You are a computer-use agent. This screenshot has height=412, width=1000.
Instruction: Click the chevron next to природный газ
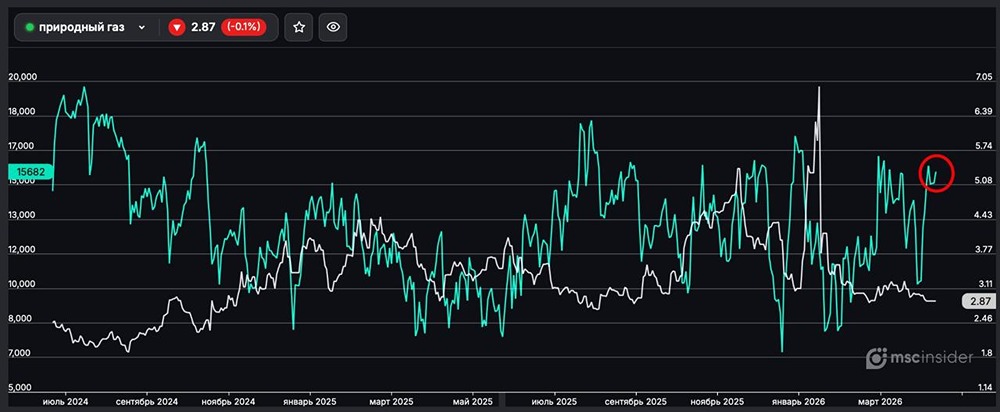pyautogui.click(x=142, y=28)
